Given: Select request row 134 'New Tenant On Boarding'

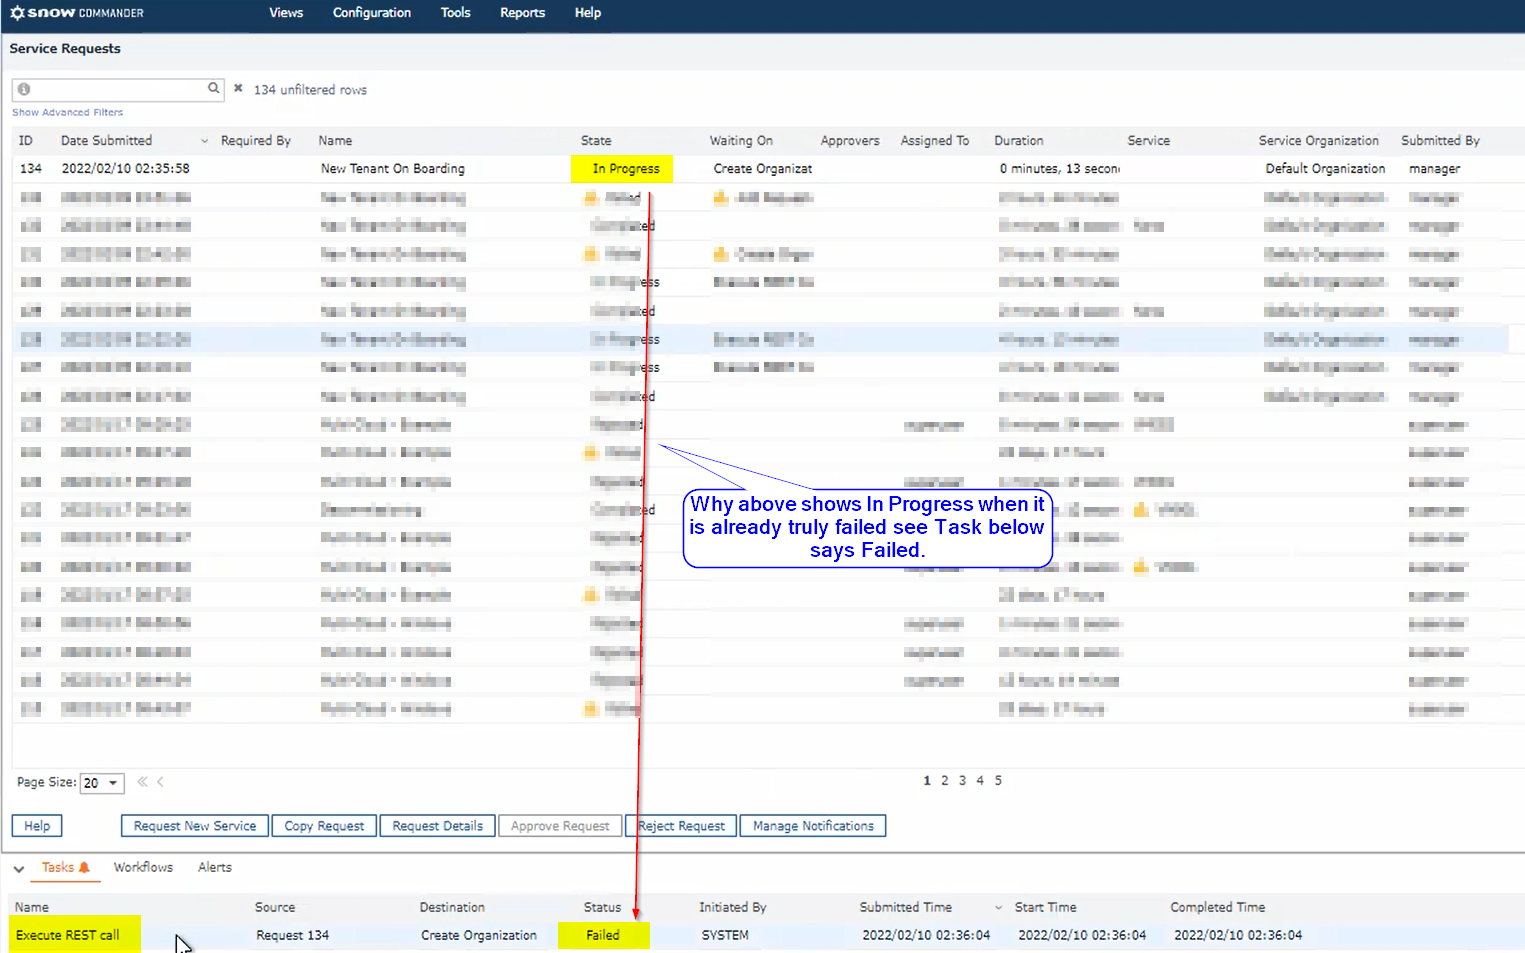Looking at the screenshot, I should pos(760,169).
